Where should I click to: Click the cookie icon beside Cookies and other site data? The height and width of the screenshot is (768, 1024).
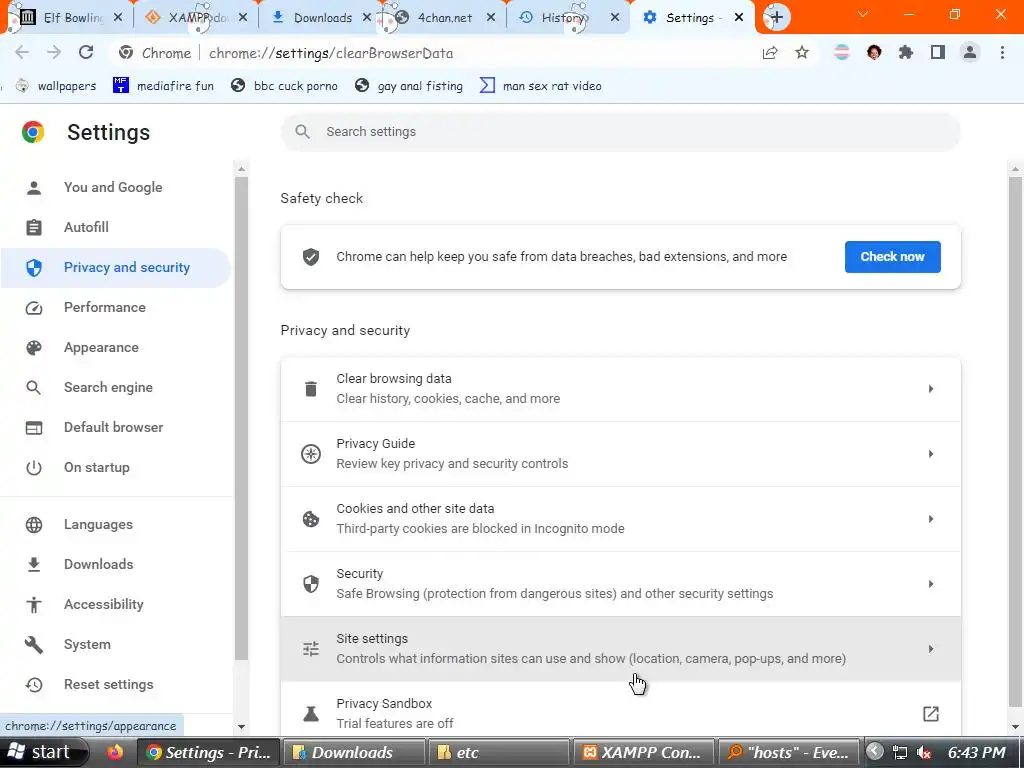click(x=311, y=519)
